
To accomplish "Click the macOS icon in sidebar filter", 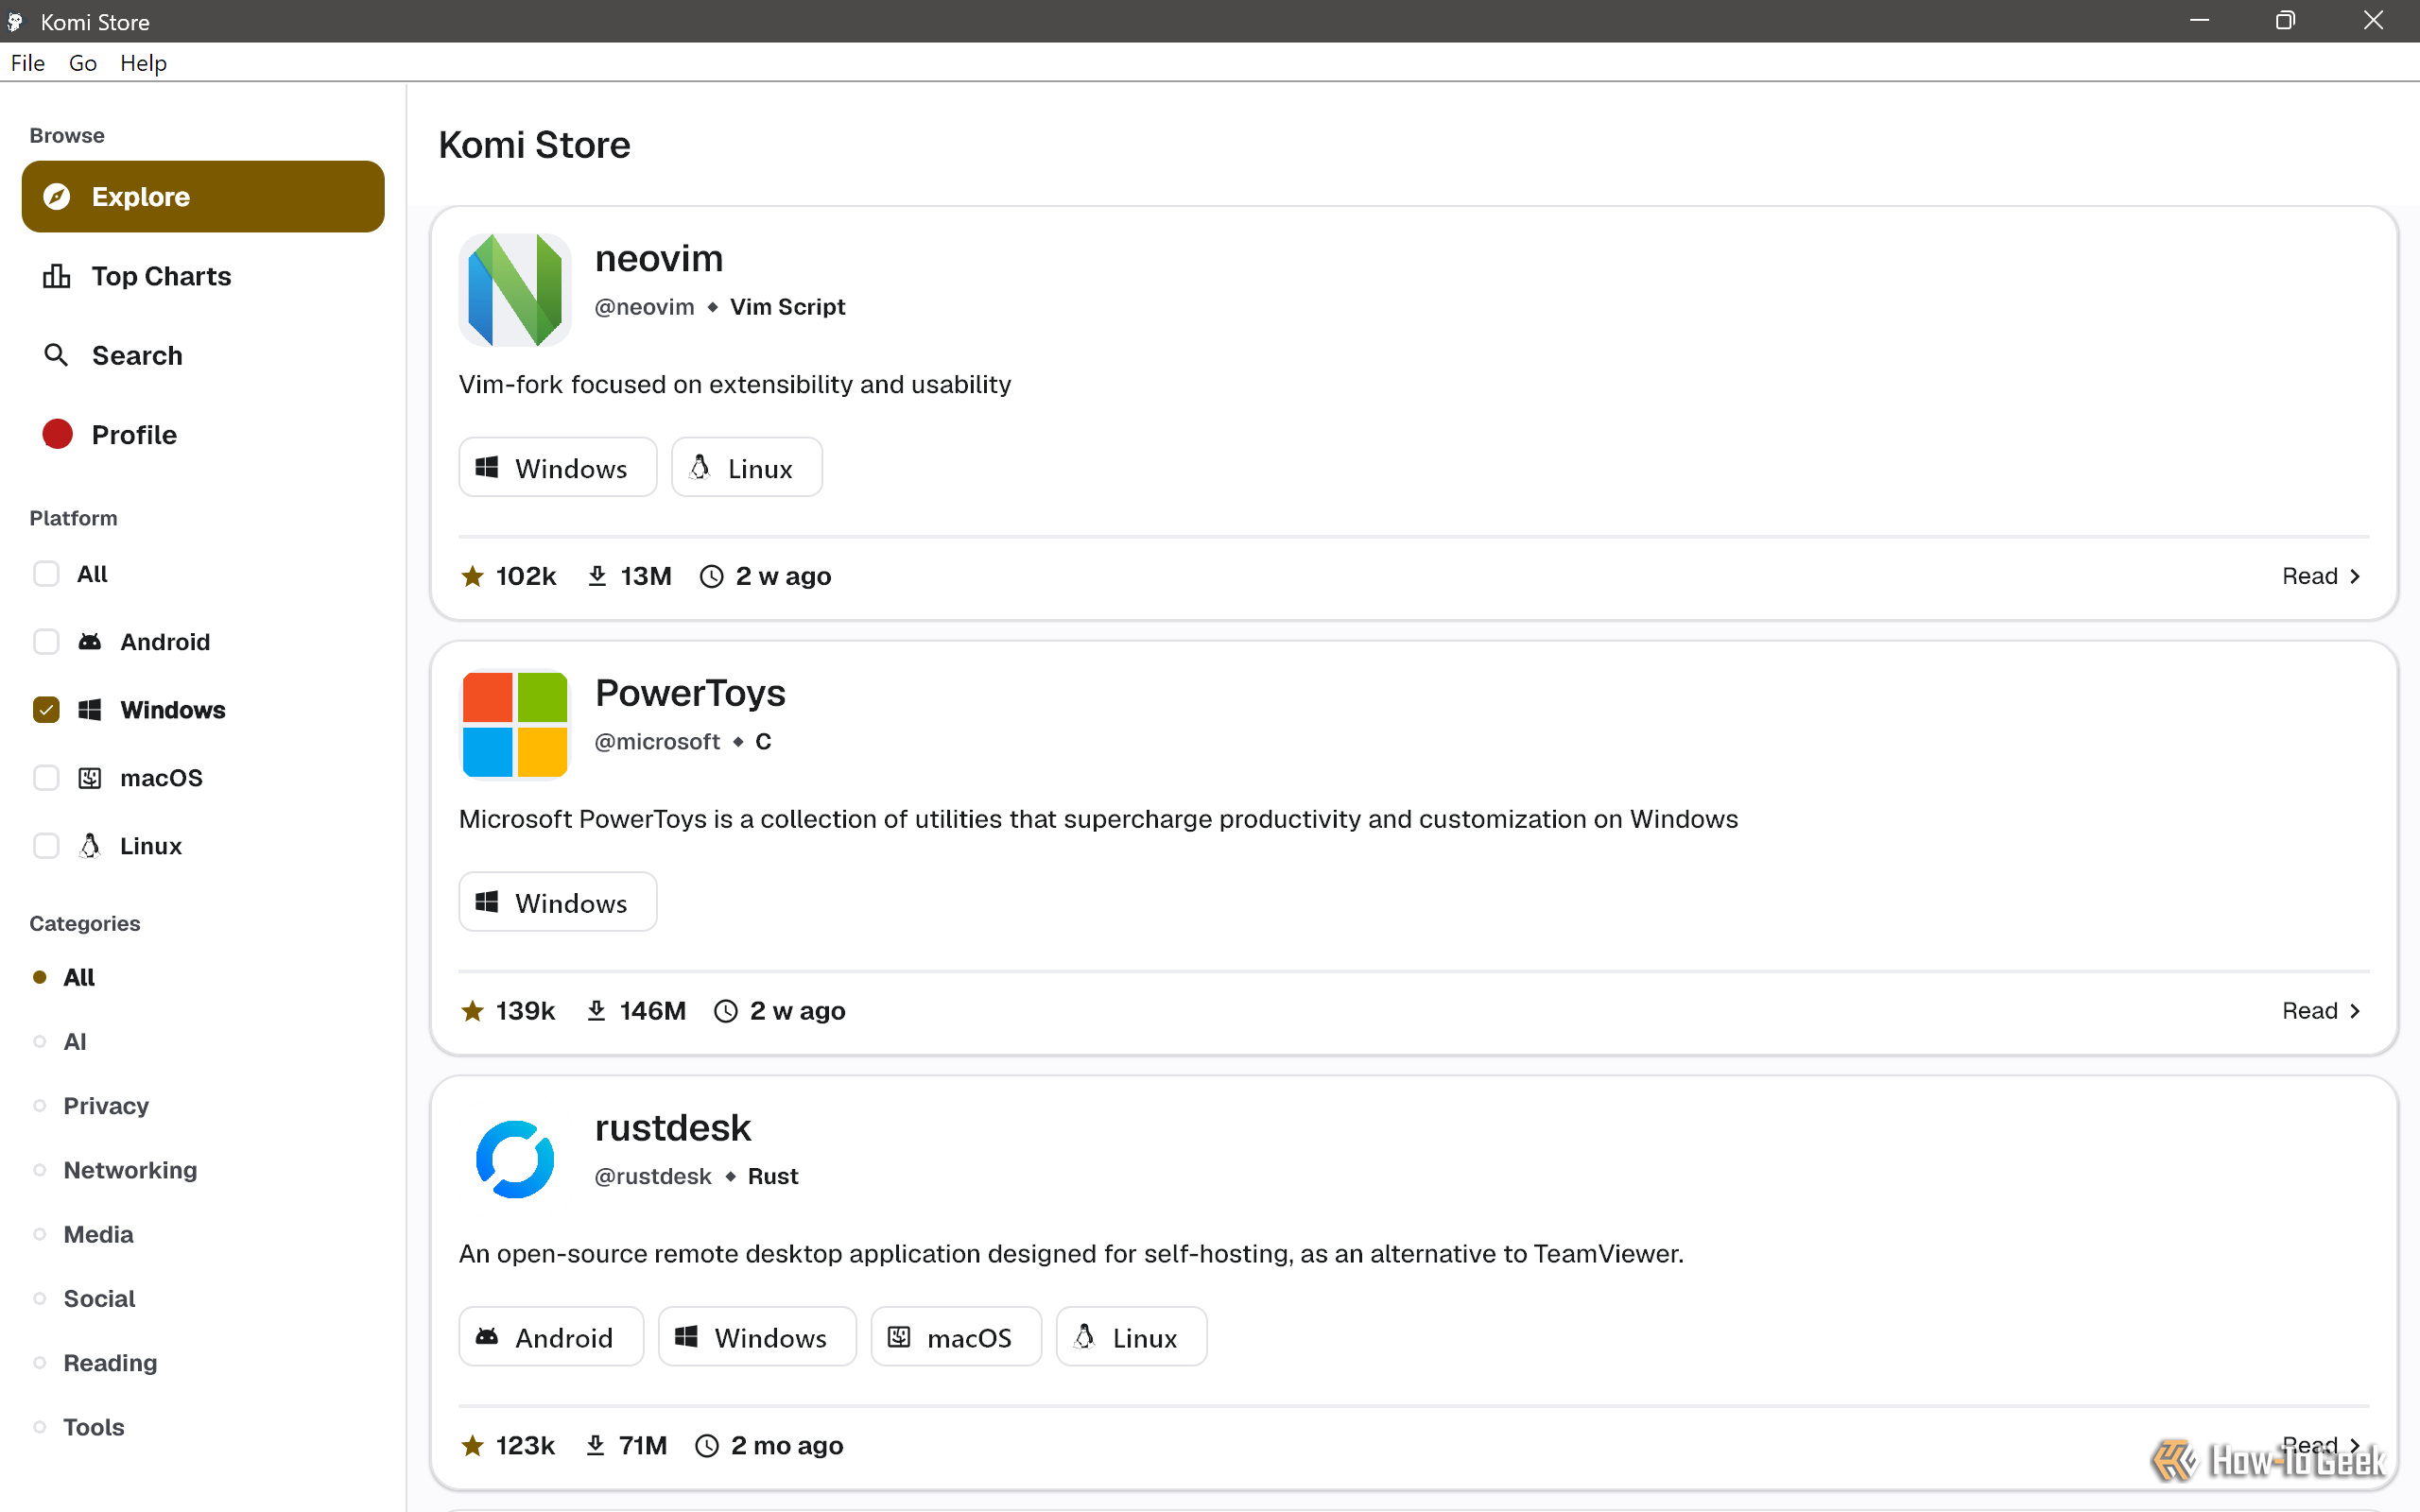I will point(90,778).
